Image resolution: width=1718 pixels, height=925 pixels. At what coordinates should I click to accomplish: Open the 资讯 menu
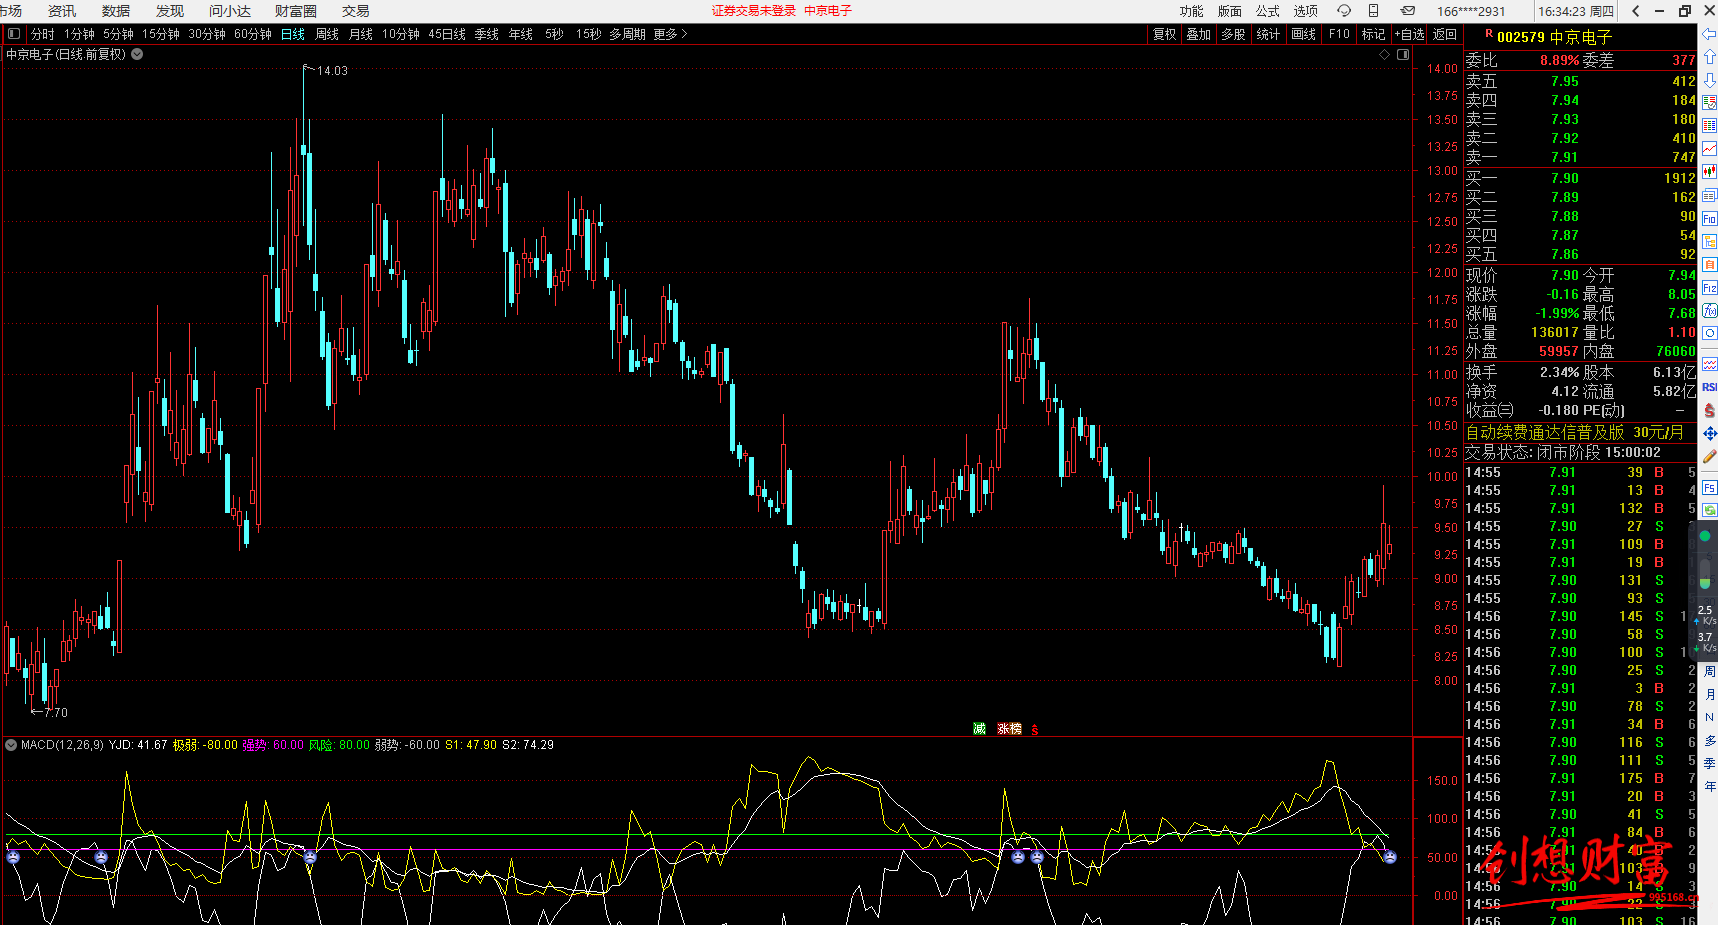(x=62, y=11)
